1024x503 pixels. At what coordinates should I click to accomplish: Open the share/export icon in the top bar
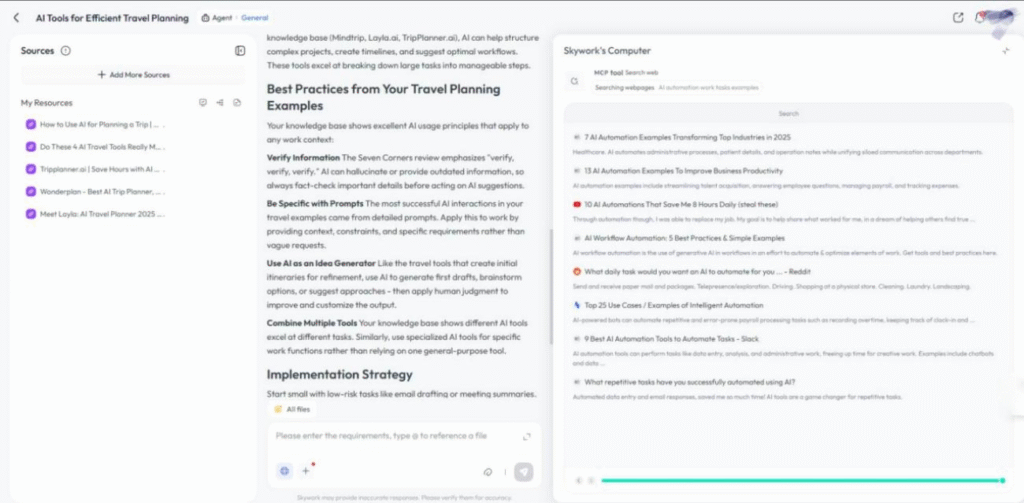[x=959, y=17]
